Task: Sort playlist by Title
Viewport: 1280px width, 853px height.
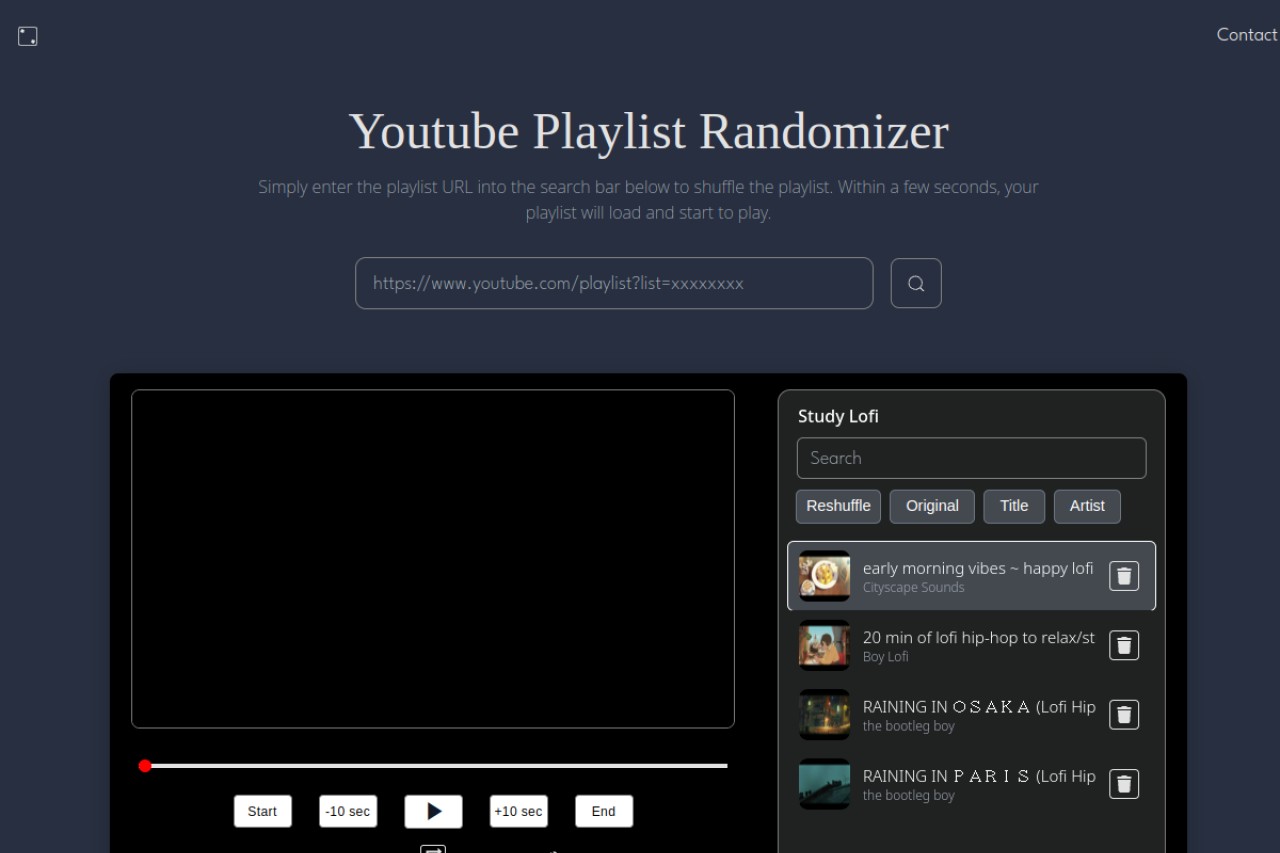Action: (x=1014, y=506)
